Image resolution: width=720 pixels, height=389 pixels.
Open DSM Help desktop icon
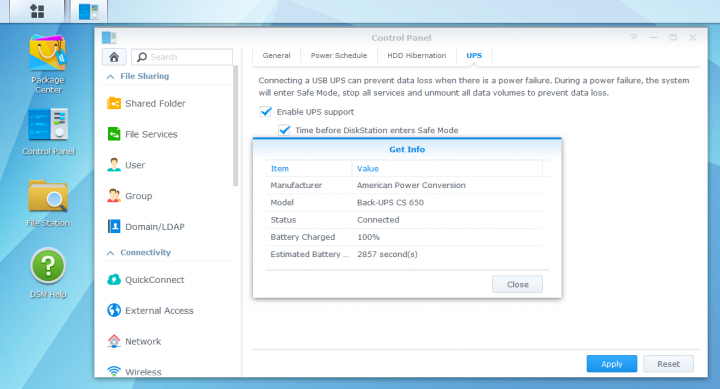click(x=48, y=273)
